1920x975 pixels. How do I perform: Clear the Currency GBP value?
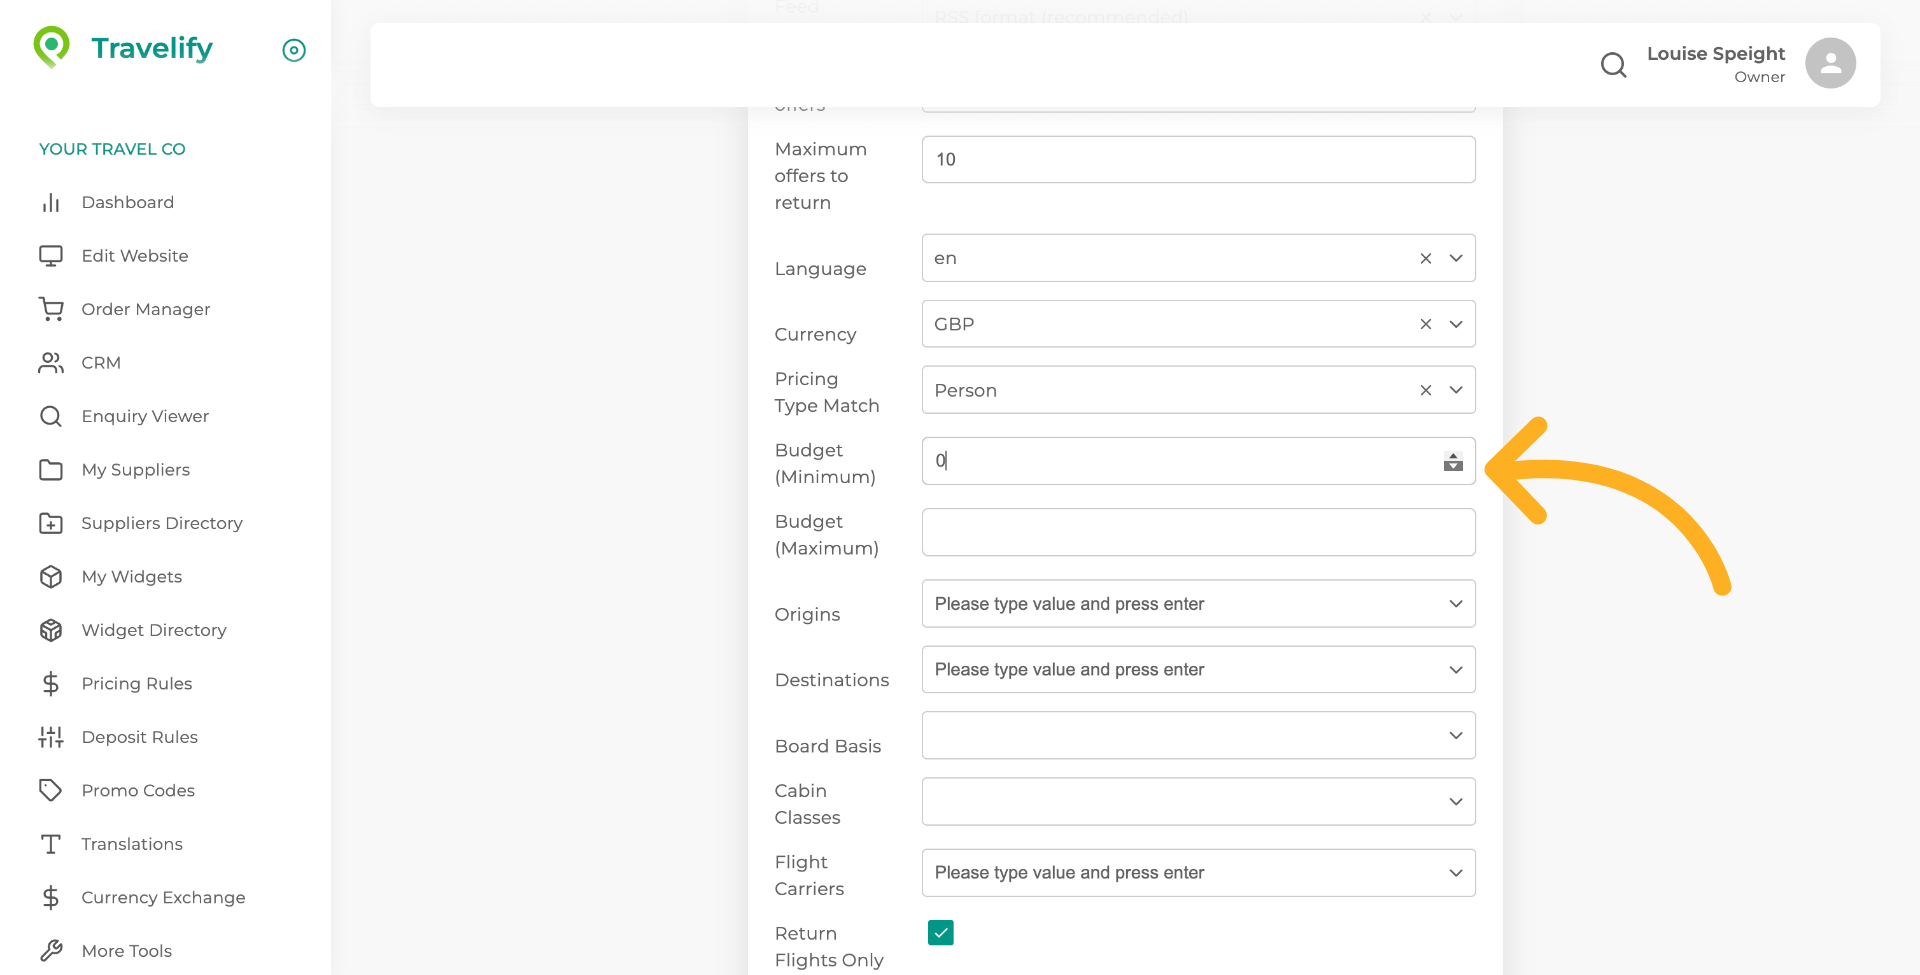click(1426, 325)
